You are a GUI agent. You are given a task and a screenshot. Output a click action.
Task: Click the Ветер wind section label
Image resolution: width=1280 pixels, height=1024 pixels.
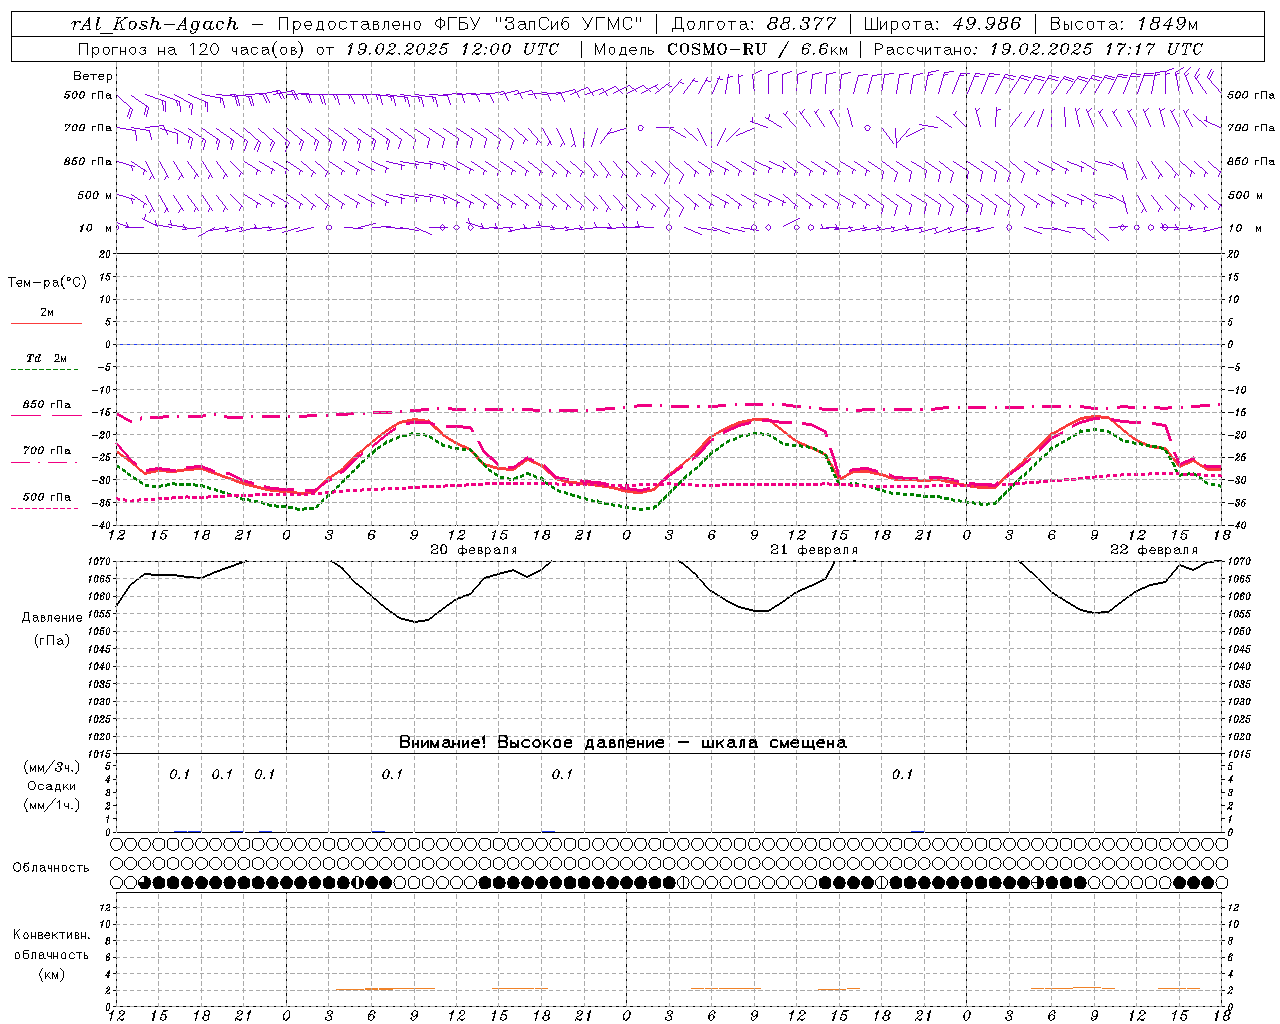pyautogui.click(x=93, y=76)
